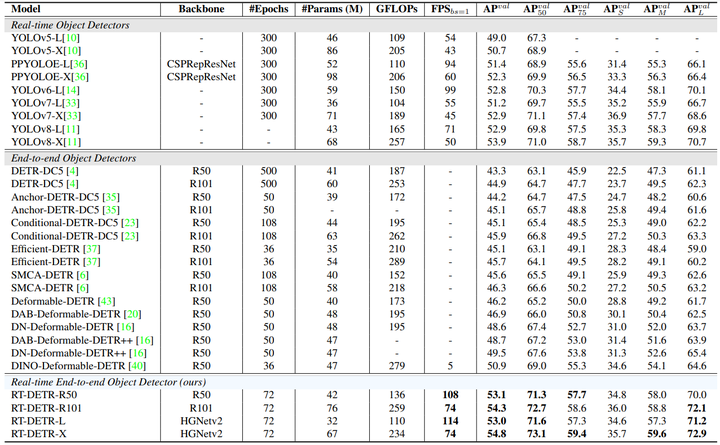Open reference 37 in Efficient-DETR R50 row

click(92, 249)
